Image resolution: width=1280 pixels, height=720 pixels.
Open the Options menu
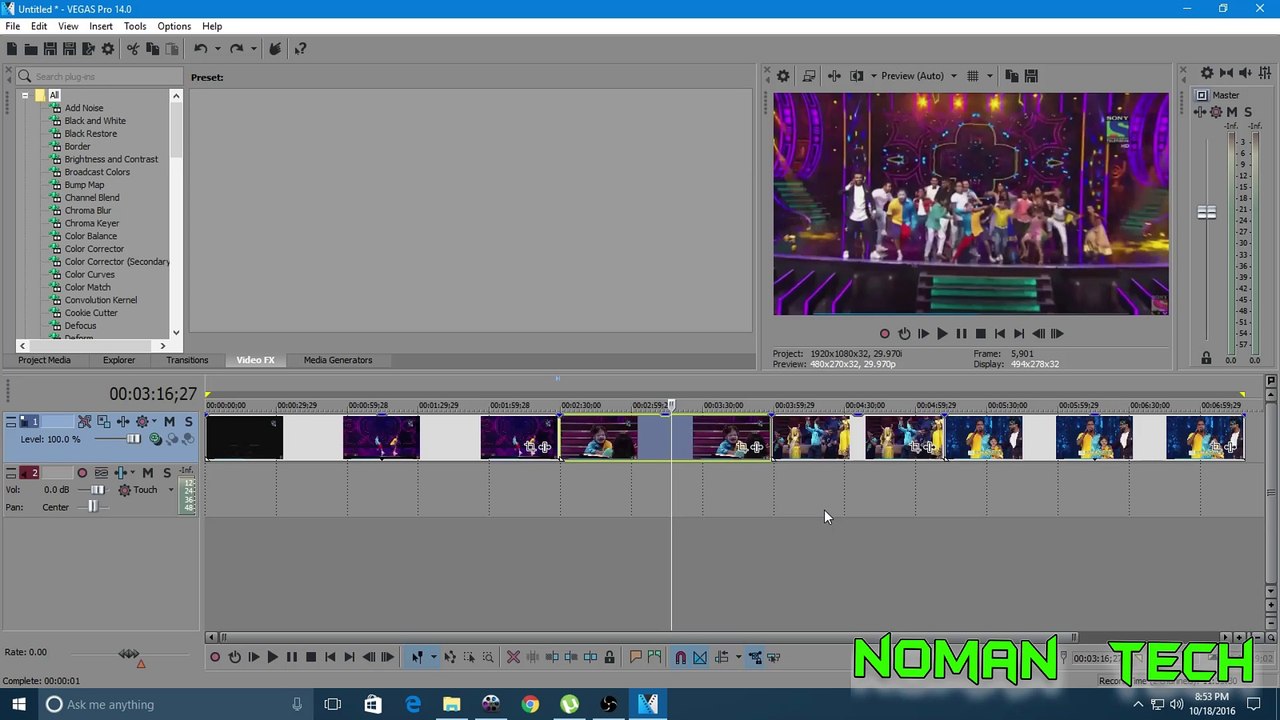[x=174, y=26]
